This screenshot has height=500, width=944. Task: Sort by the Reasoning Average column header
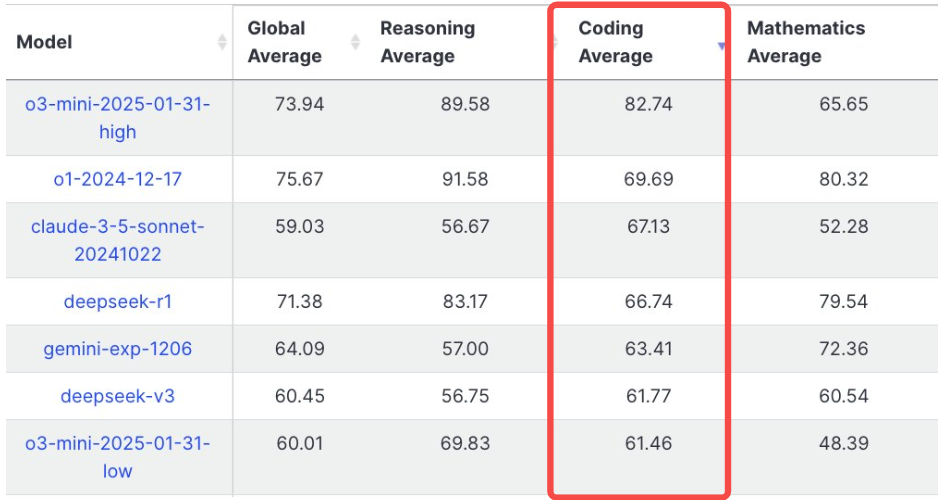pos(427,42)
